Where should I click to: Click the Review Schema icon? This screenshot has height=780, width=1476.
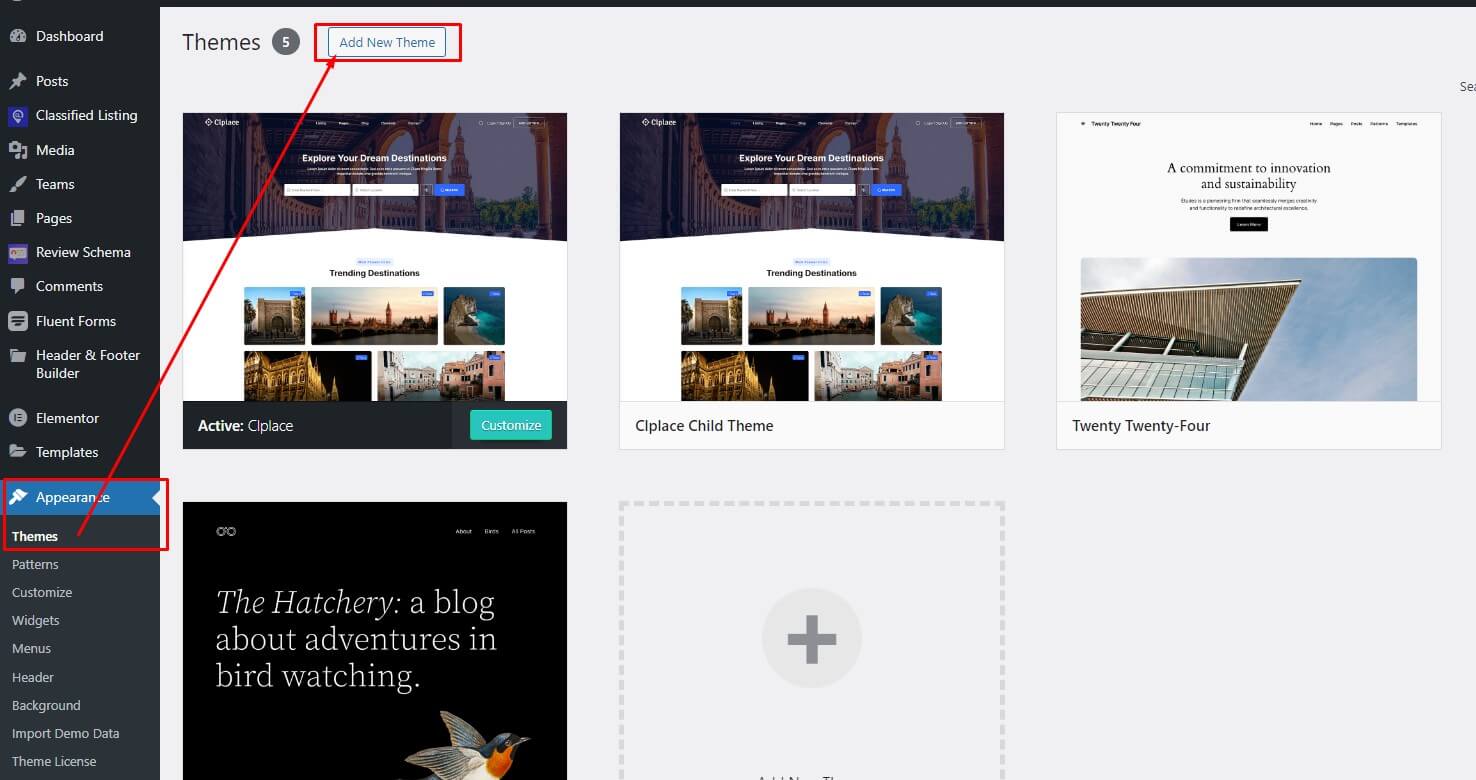tap(18, 252)
